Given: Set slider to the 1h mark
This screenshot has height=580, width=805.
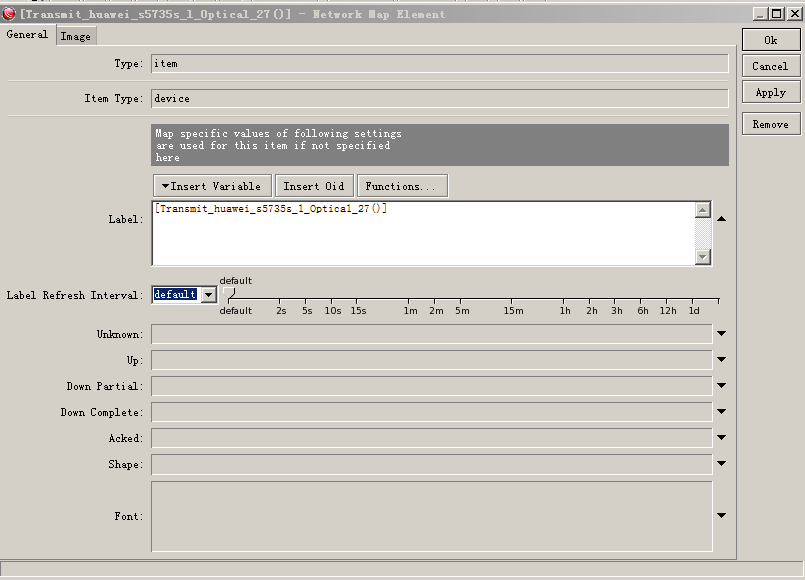Looking at the screenshot, I should [564, 301].
